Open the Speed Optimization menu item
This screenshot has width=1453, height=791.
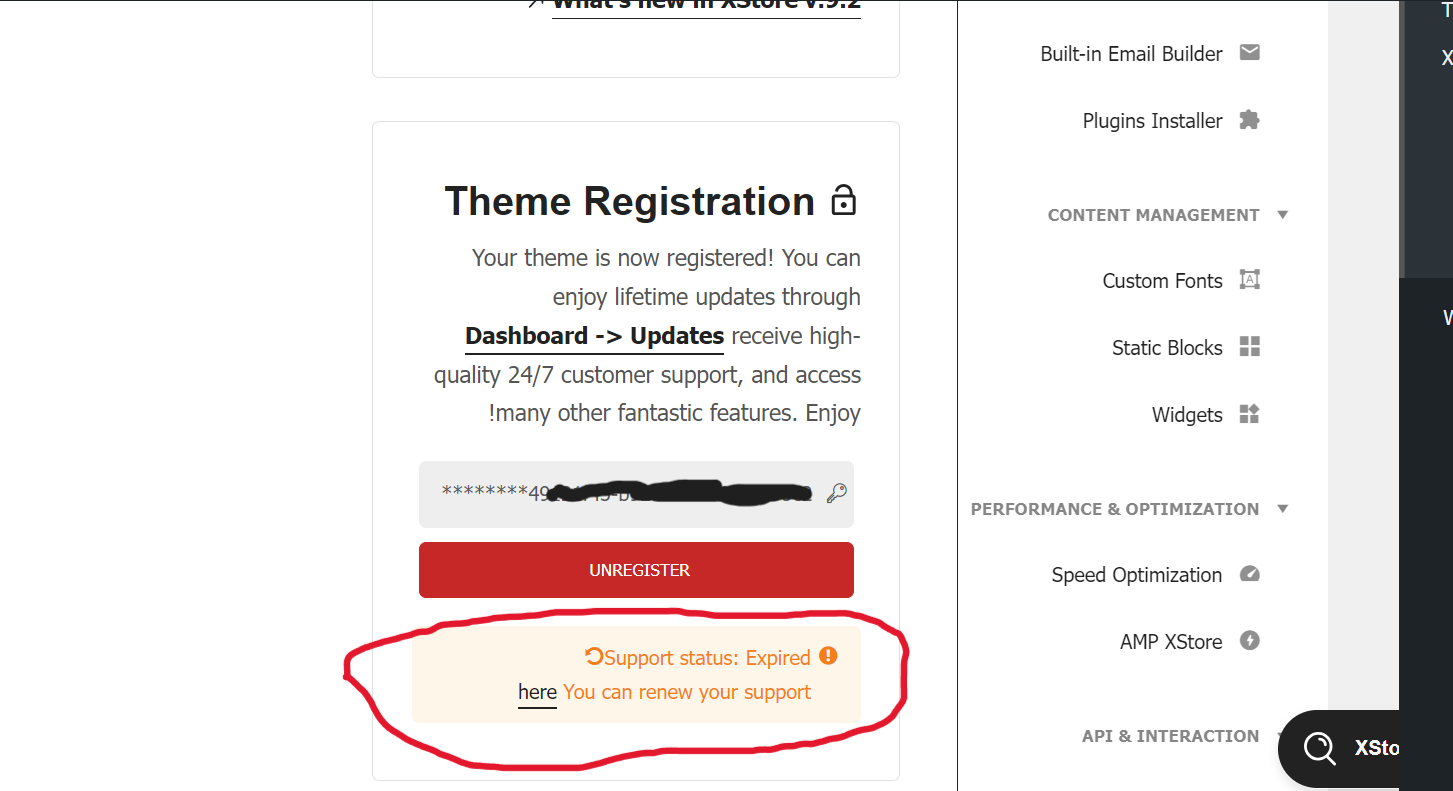point(1136,575)
